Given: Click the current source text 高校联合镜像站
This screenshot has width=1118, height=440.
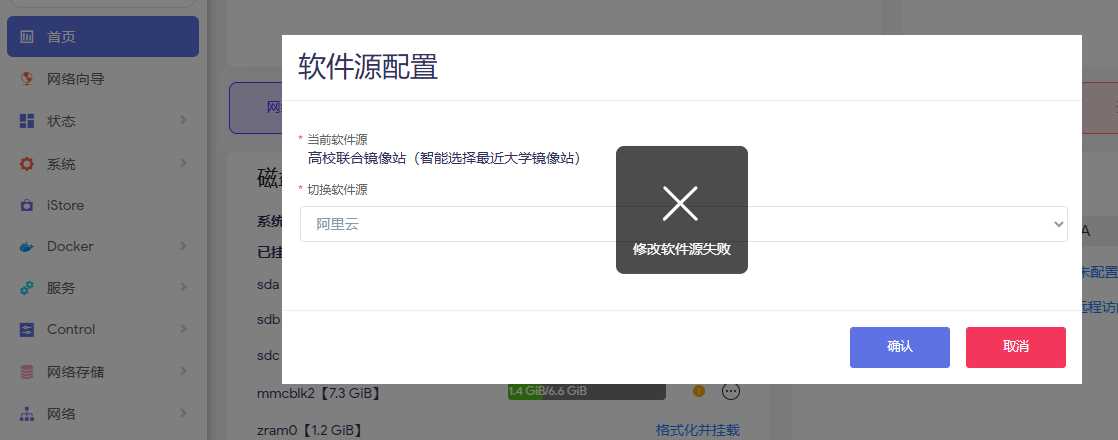Looking at the screenshot, I should click(x=444, y=158).
